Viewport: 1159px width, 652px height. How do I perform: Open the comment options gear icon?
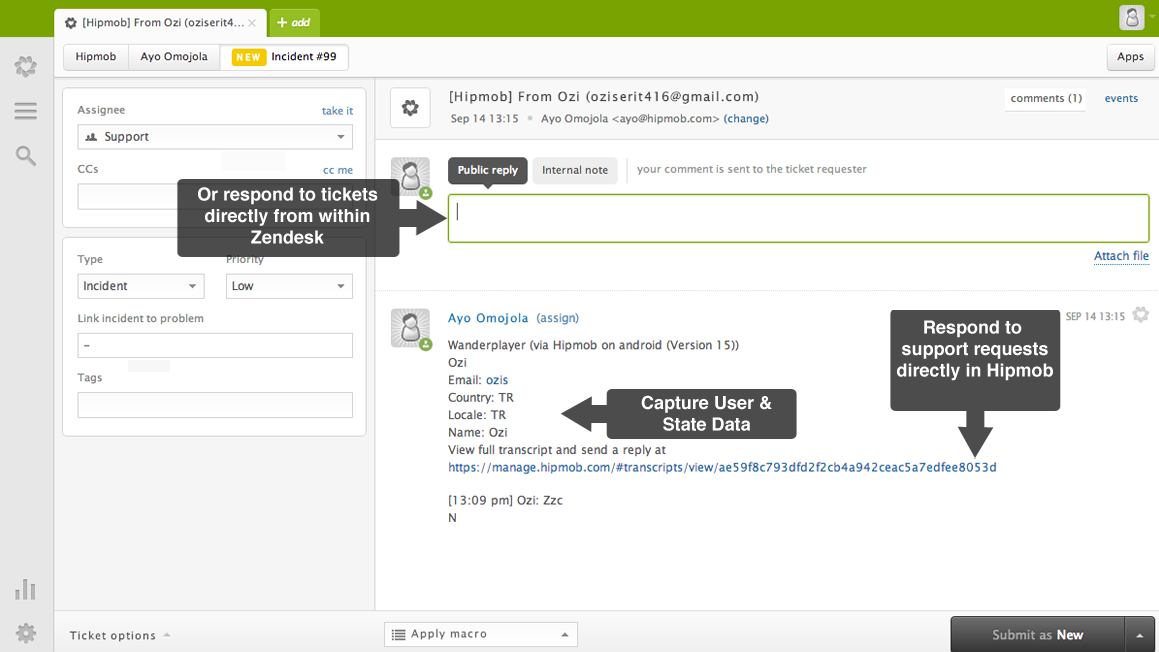[x=1141, y=315]
